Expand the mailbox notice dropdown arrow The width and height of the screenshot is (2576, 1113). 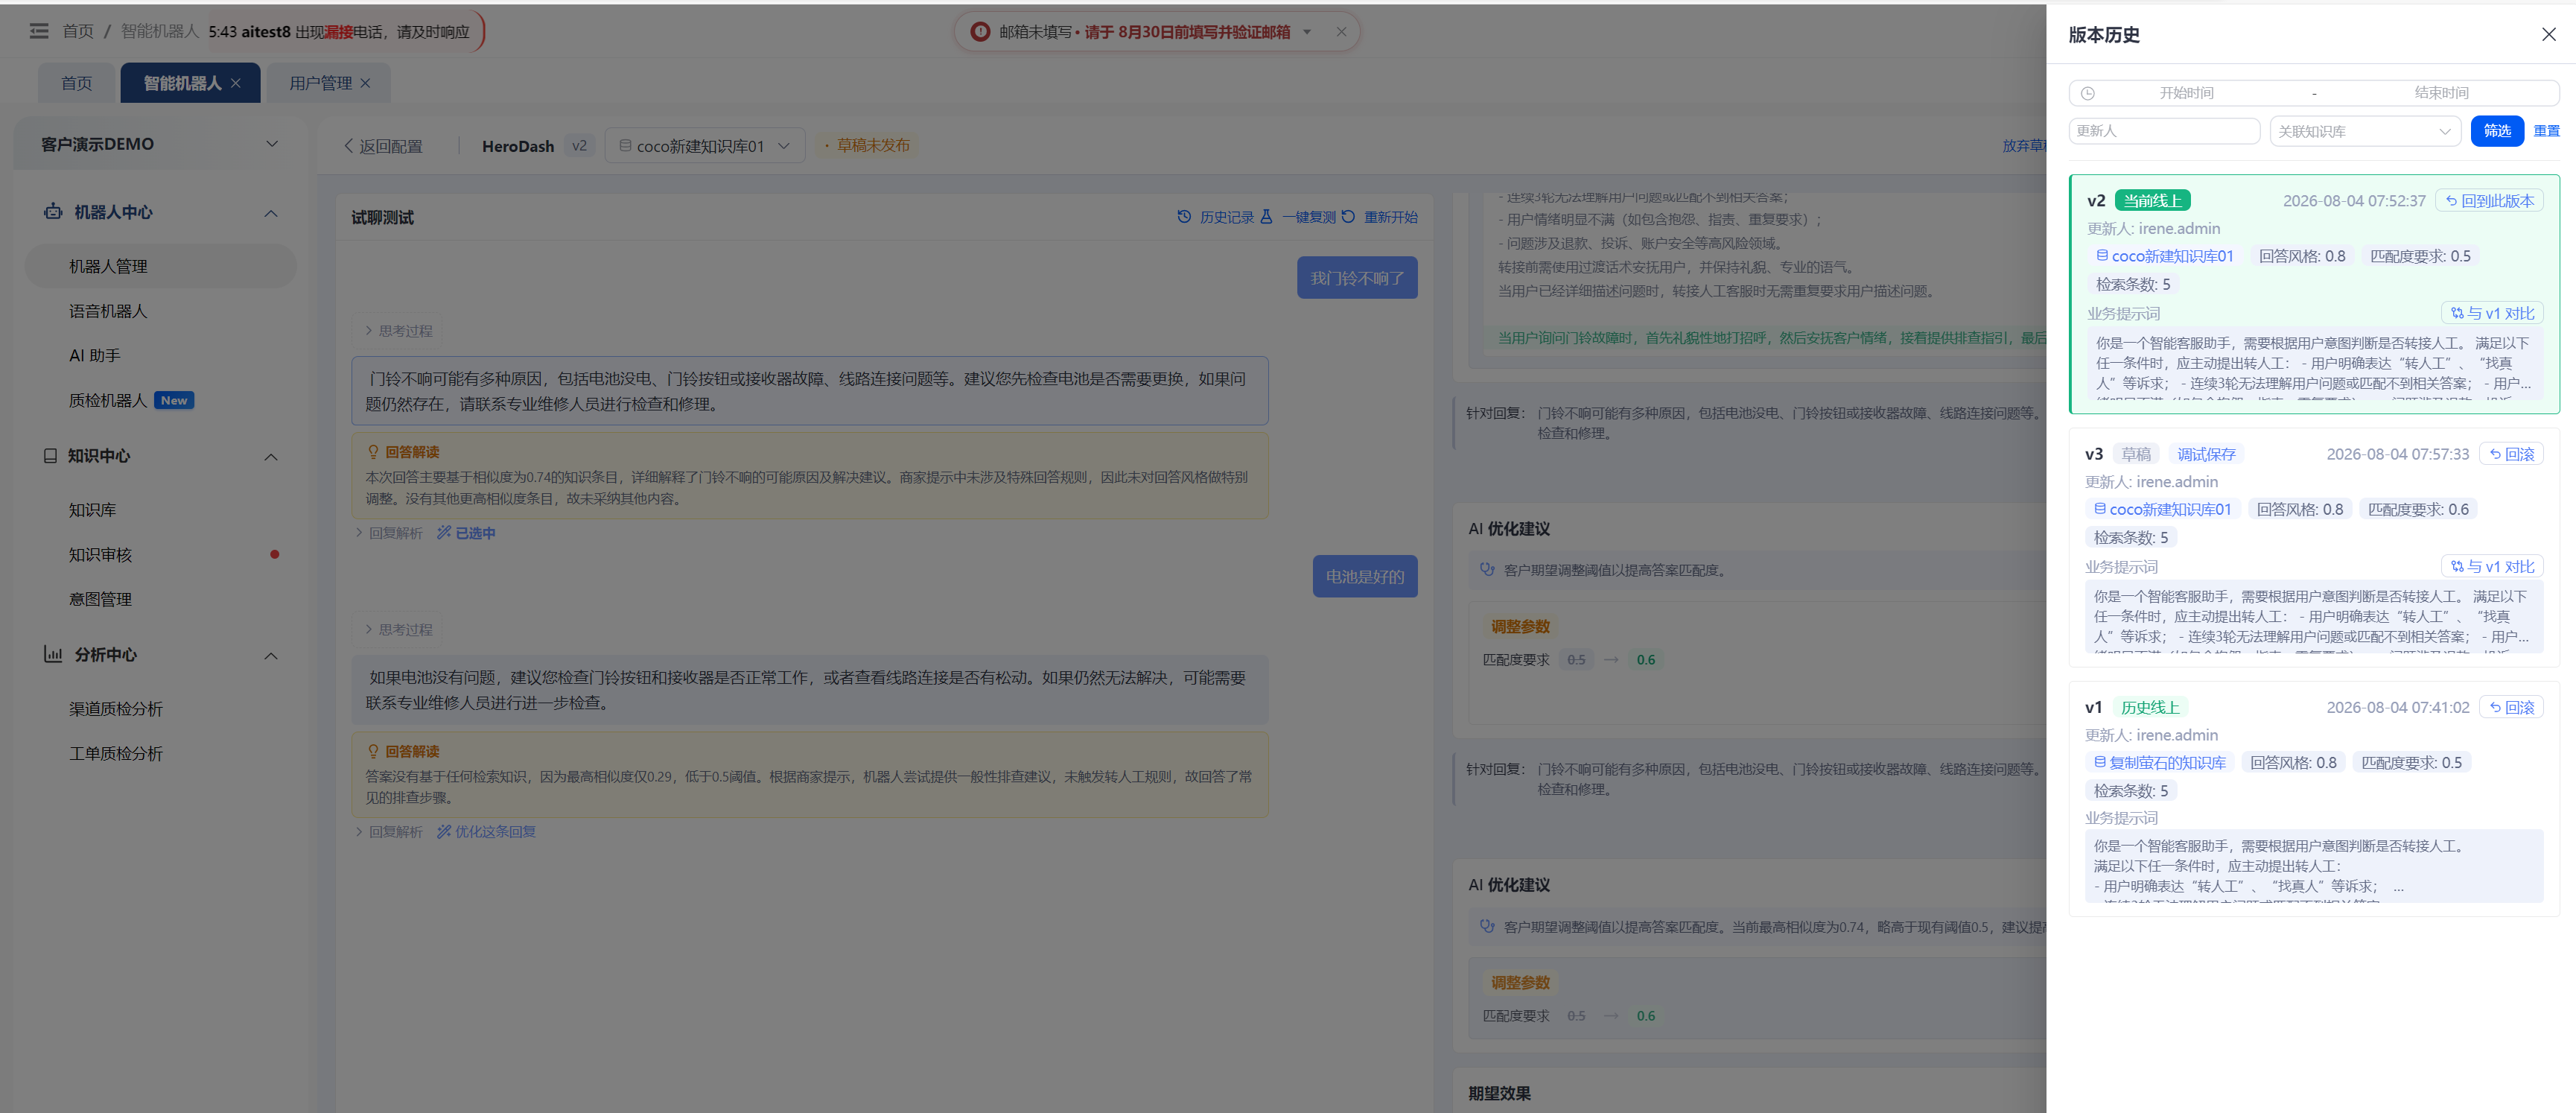1307,32
